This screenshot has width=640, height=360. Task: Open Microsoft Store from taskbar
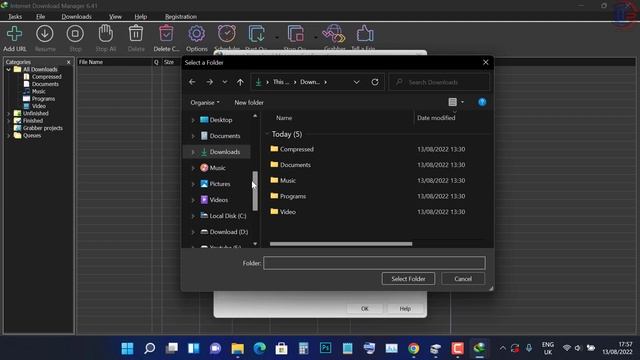click(x=281, y=348)
